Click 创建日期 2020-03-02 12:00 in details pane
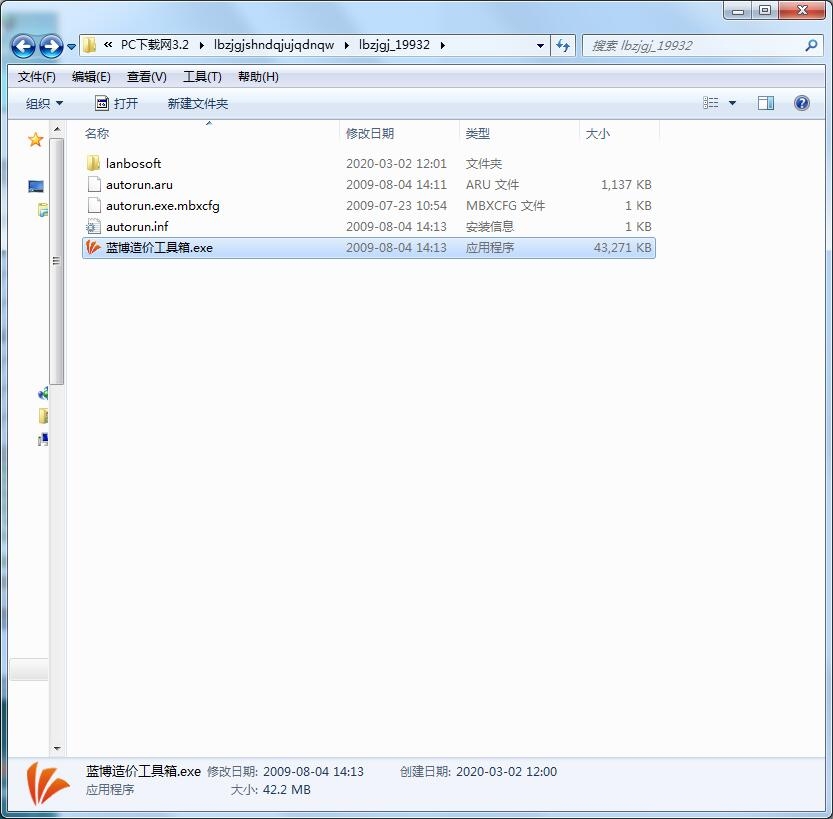Image resolution: width=833 pixels, height=819 pixels. (478, 772)
